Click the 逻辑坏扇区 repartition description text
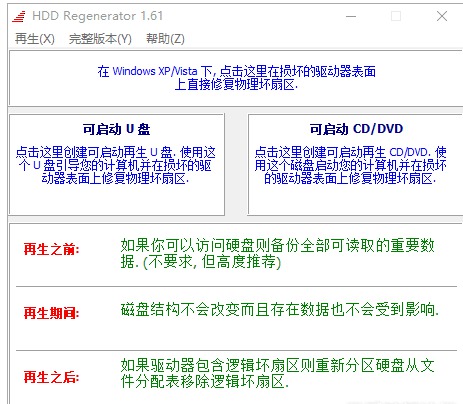Screen dimensions: 463x404 (x=278, y=373)
